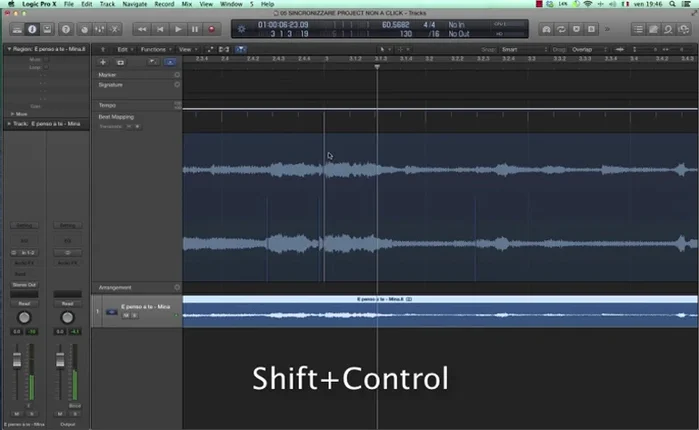
Task: Click the track 1 audio icon
Action: 111,312
